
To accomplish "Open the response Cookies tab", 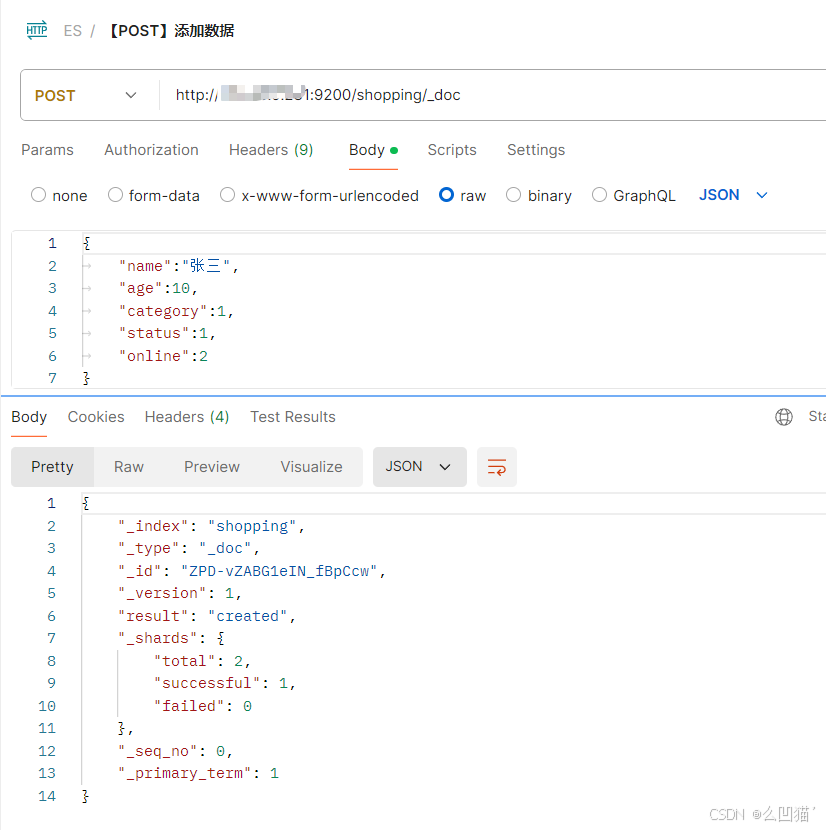I will point(96,417).
